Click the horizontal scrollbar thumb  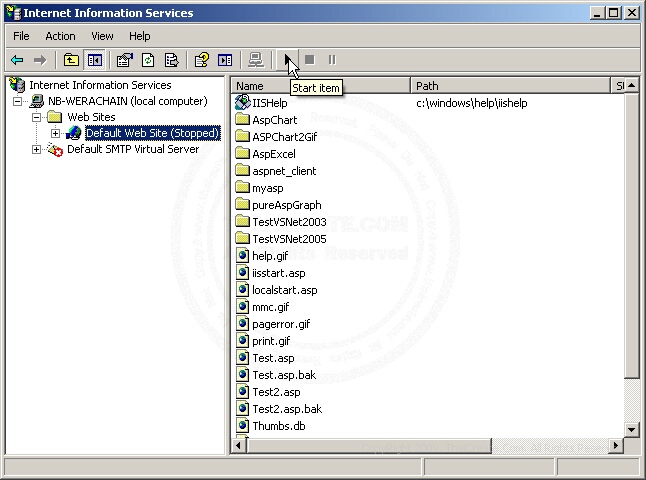[x=369, y=445]
